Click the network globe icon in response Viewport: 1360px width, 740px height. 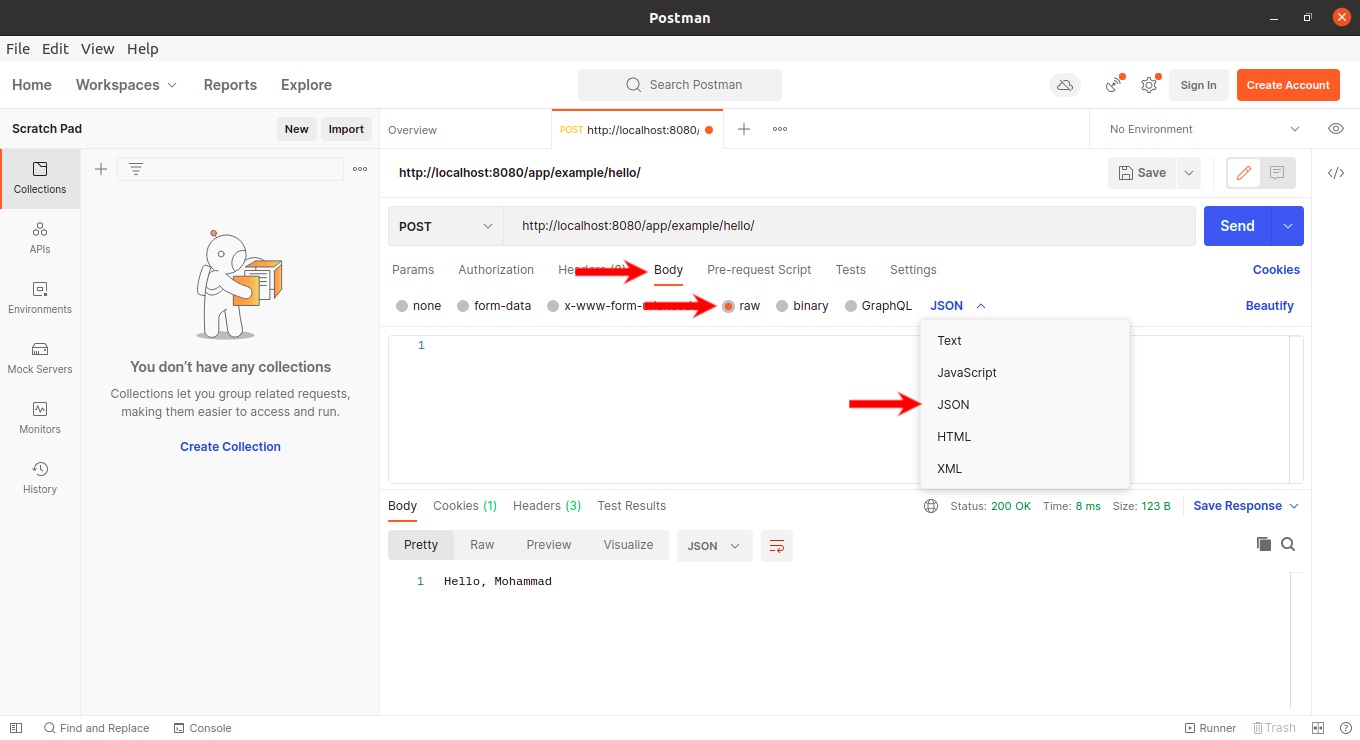tap(931, 506)
